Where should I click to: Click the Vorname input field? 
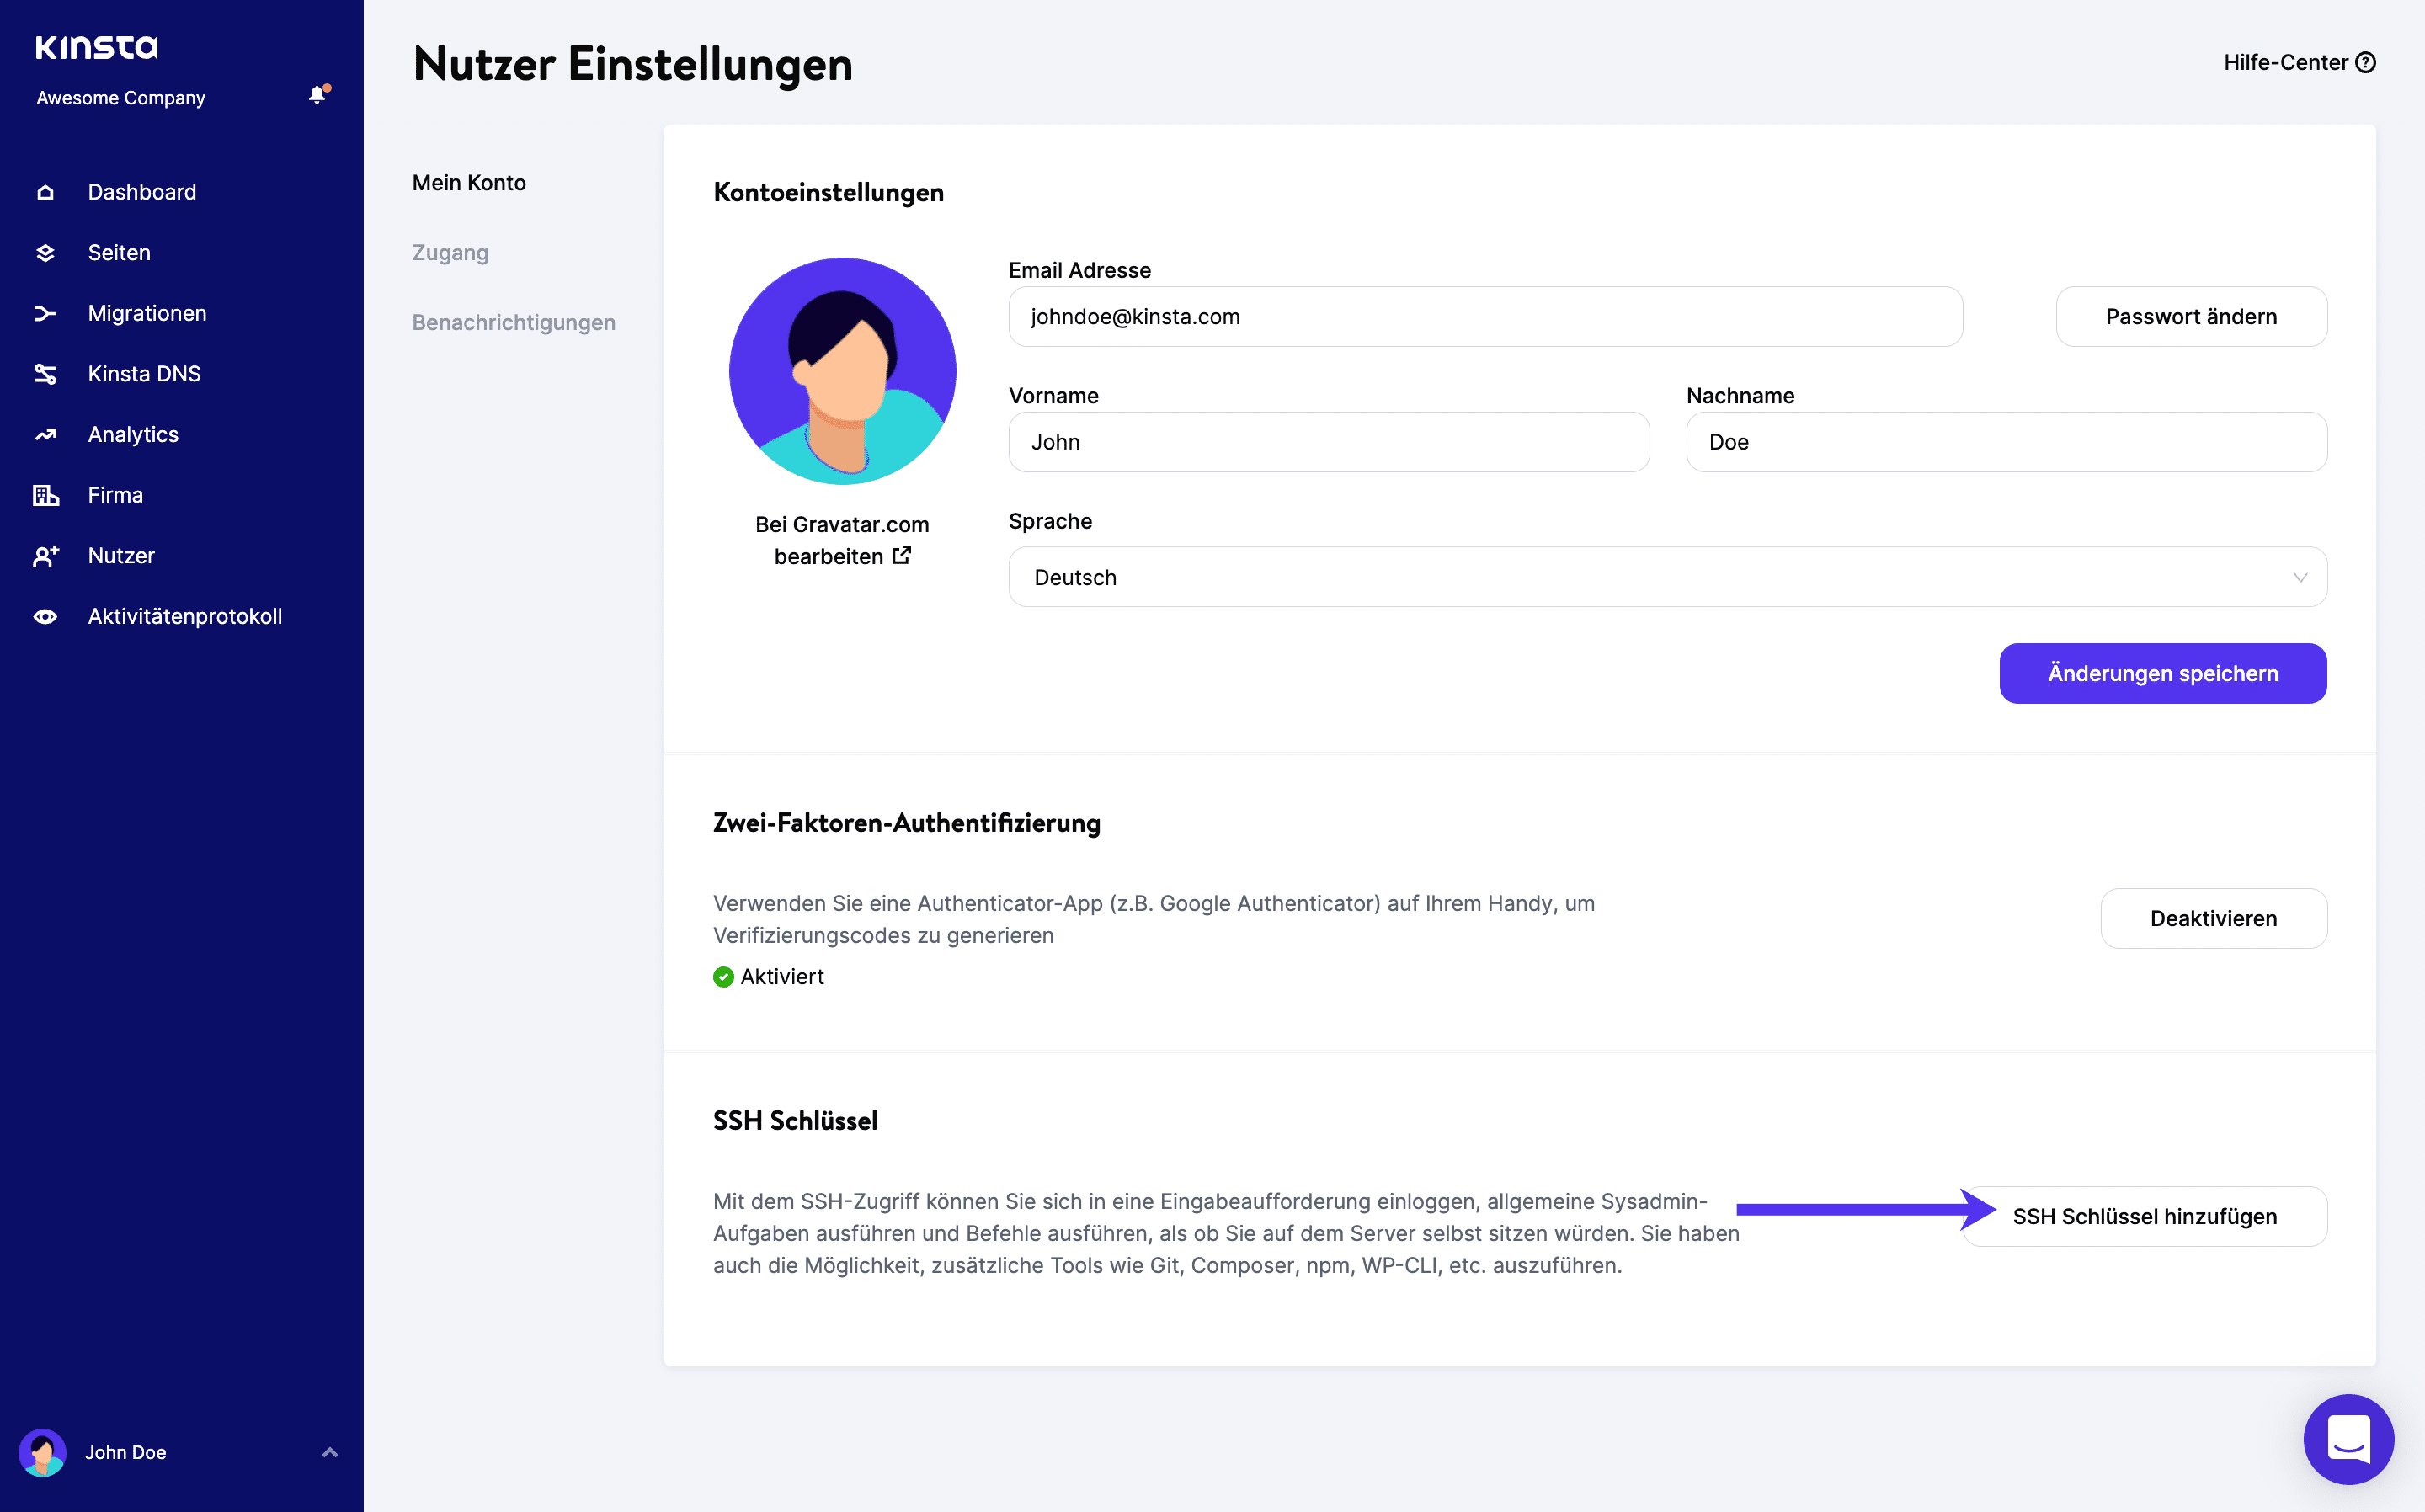tap(1330, 440)
